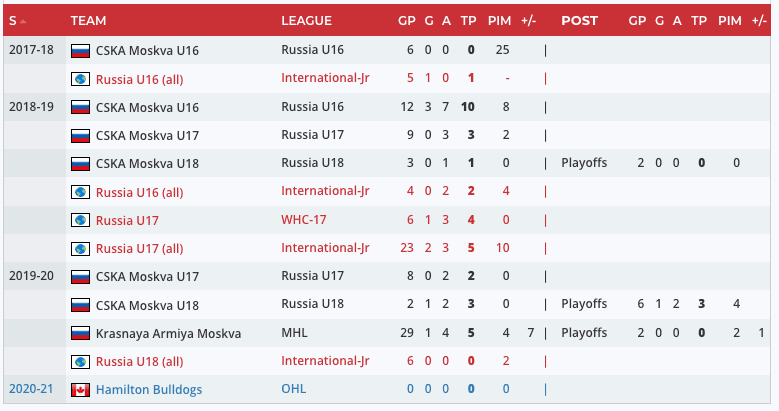Click the POST column header

pyautogui.click(x=579, y=20)
